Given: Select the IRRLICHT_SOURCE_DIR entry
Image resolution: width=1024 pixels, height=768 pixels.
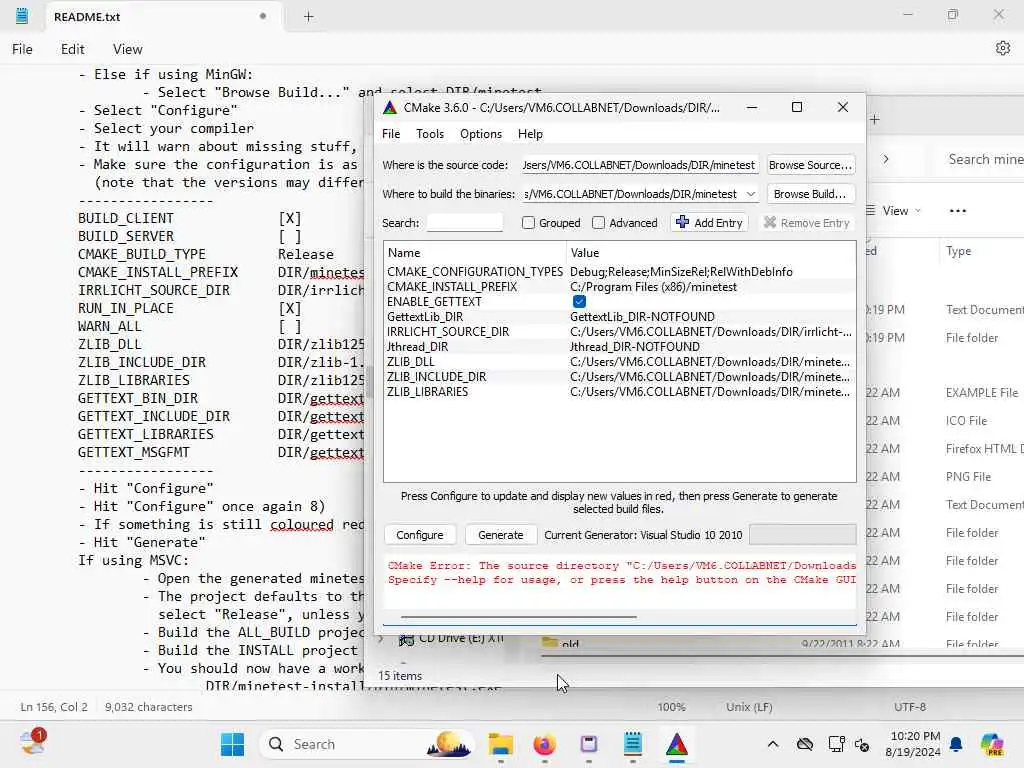Looking at the screenshot, I should tap(619, 332).
